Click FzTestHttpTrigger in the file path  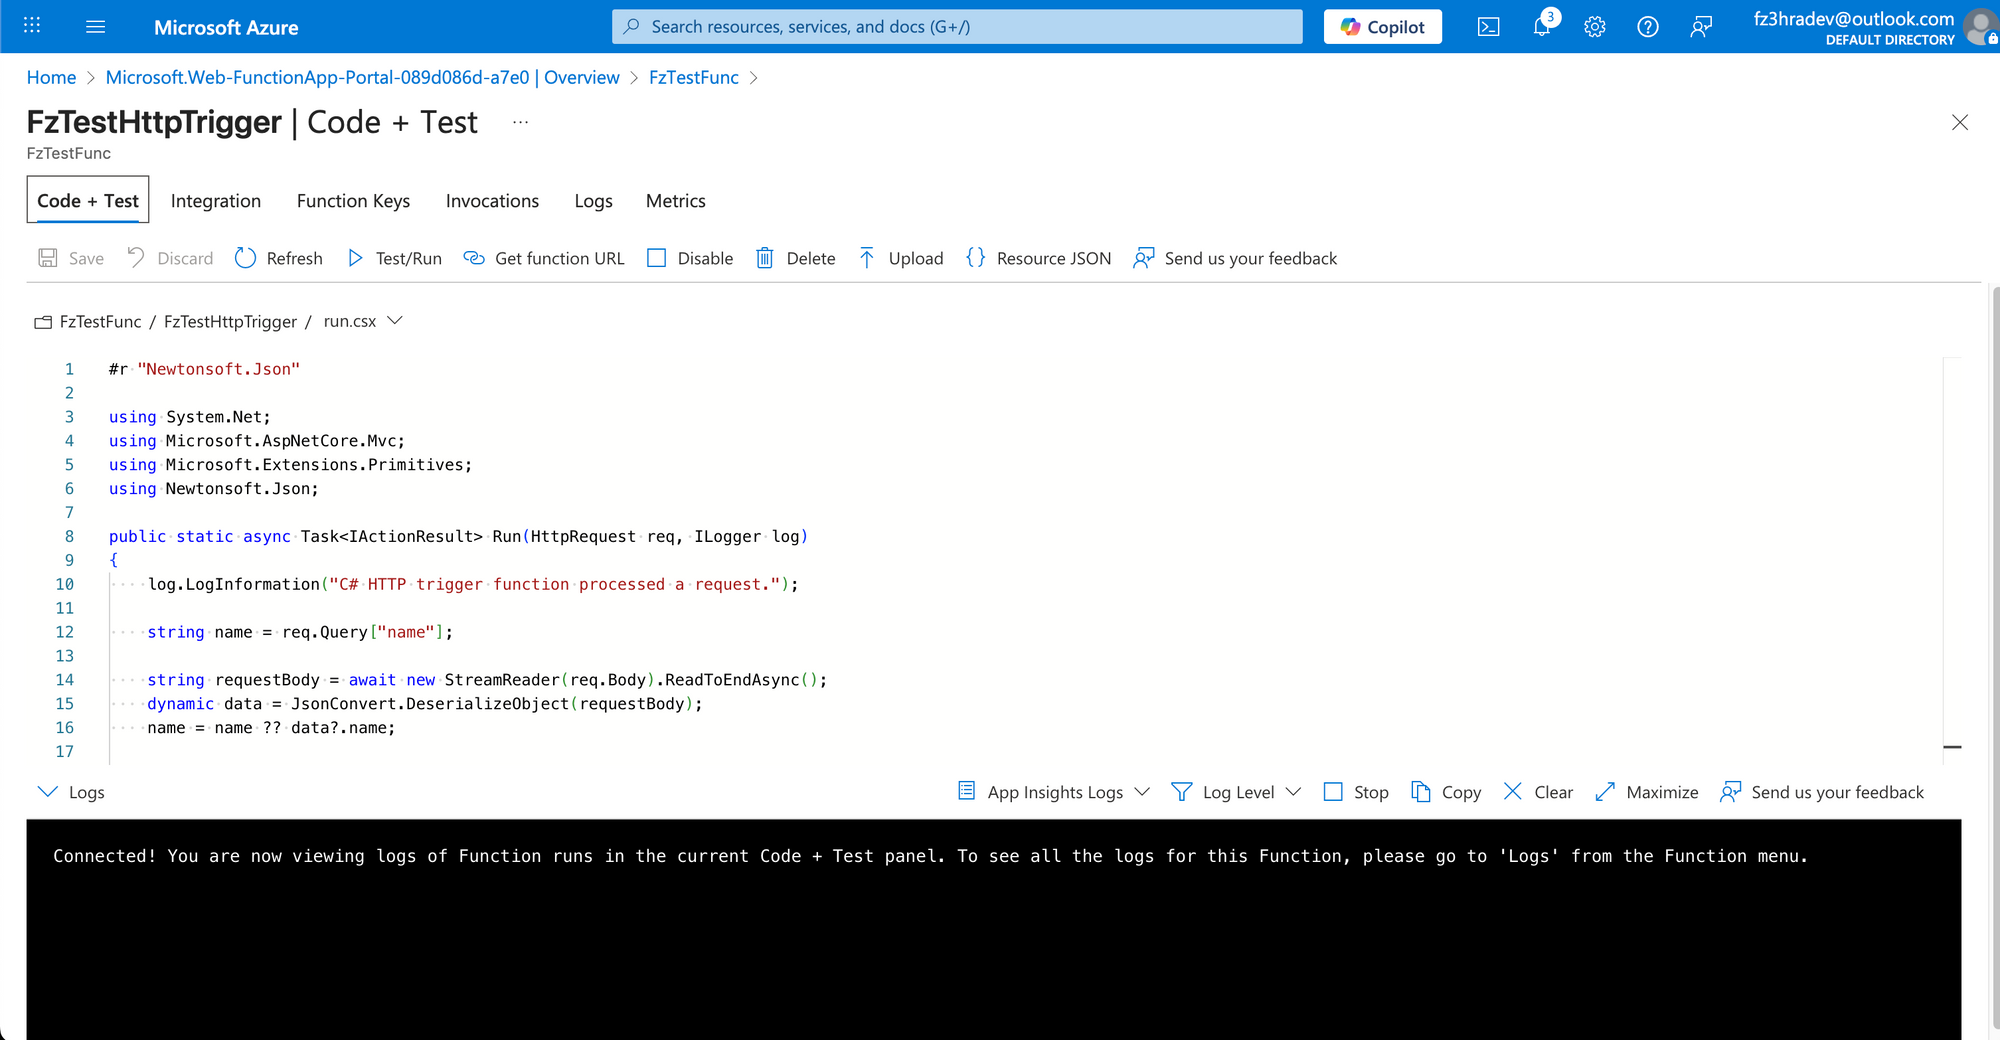click(230, 321)
